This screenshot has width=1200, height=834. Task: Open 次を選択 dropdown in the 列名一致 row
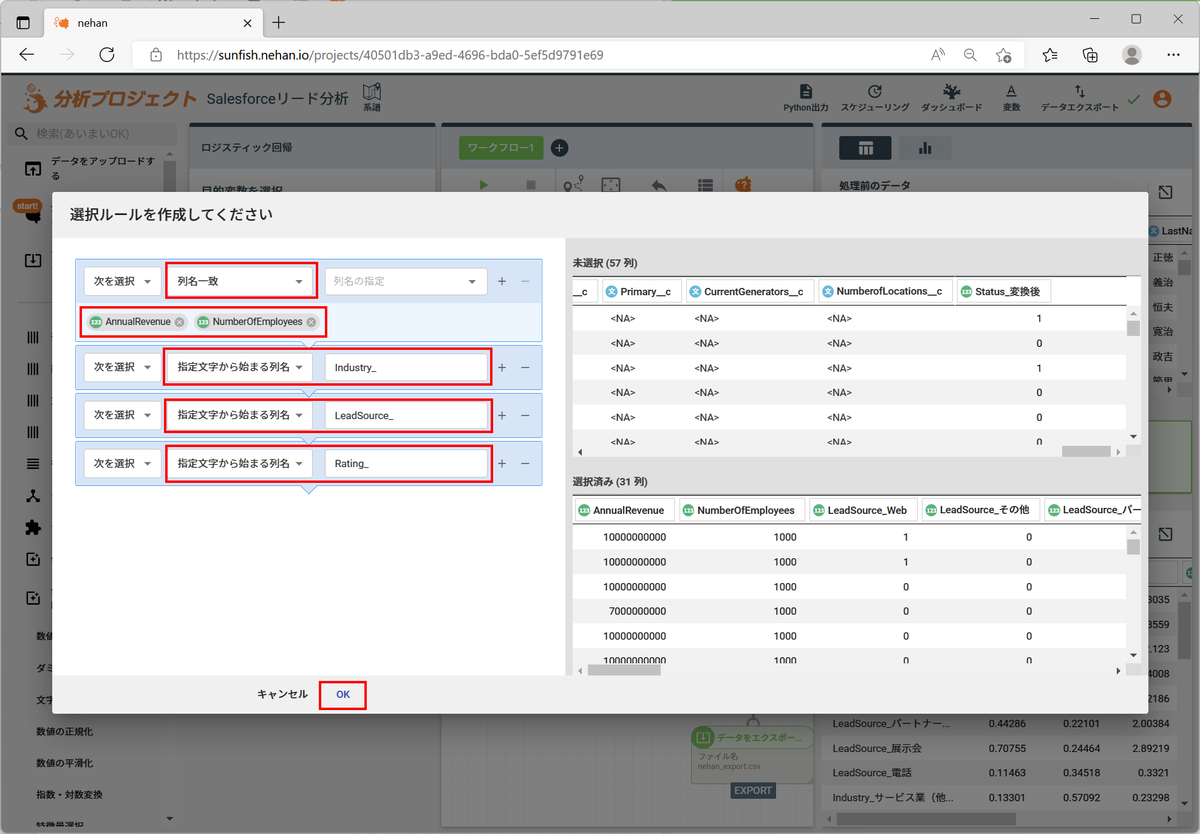(x=121, y=281)
